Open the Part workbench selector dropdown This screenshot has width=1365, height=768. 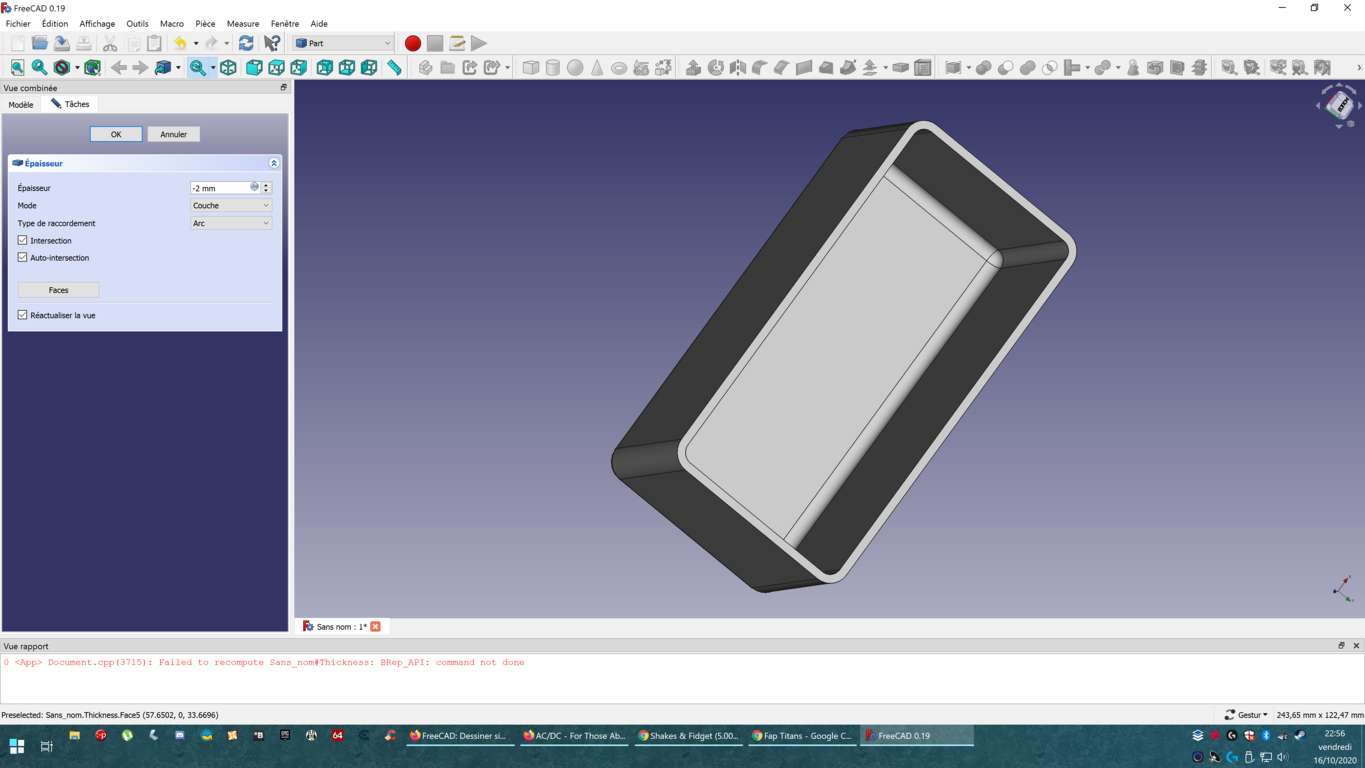pyautogui.click(x=343, y=43)
